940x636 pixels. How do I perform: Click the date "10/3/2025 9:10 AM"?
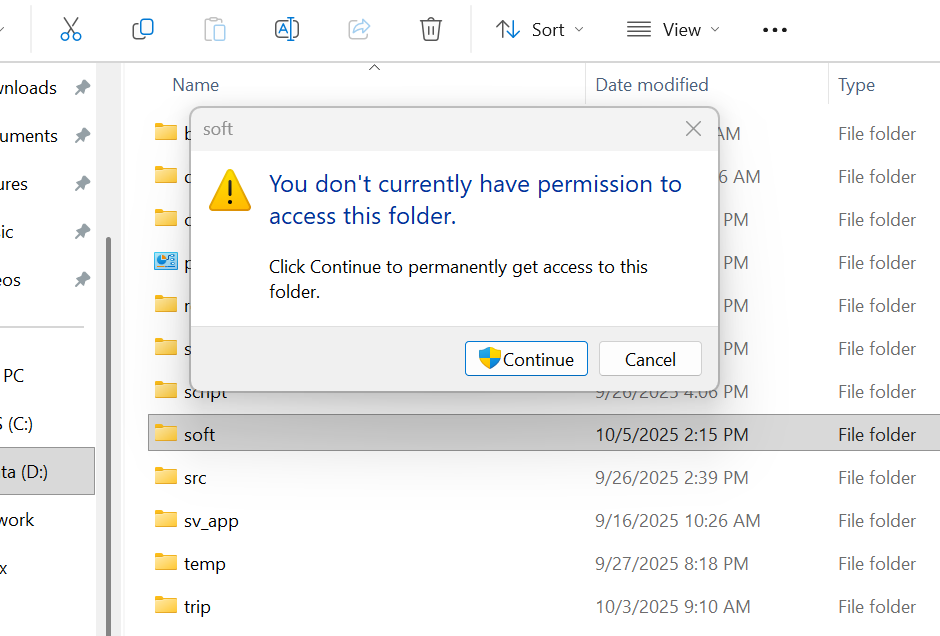coord(673,607)
